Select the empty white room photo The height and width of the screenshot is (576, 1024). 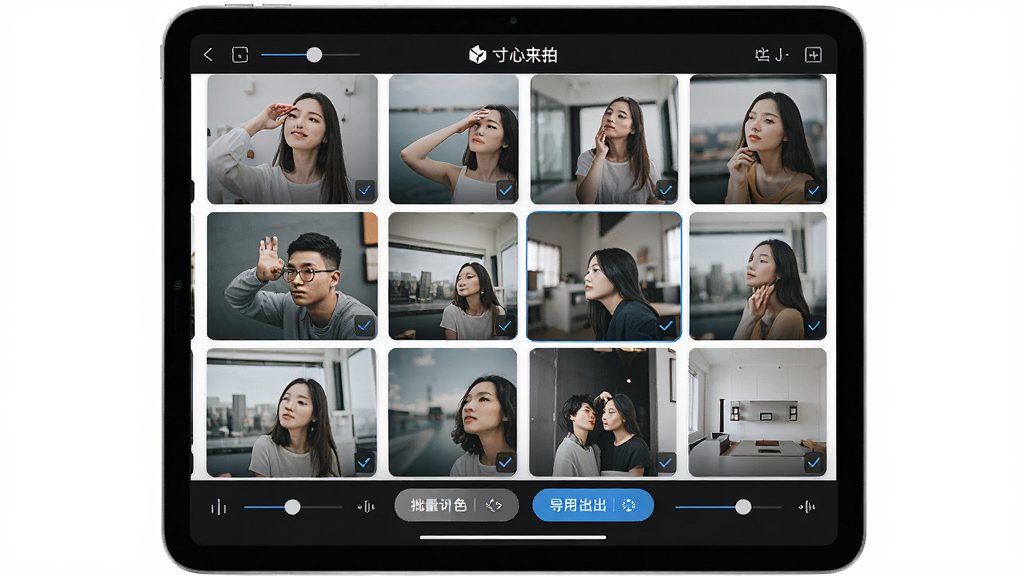(x=758, y=413)
